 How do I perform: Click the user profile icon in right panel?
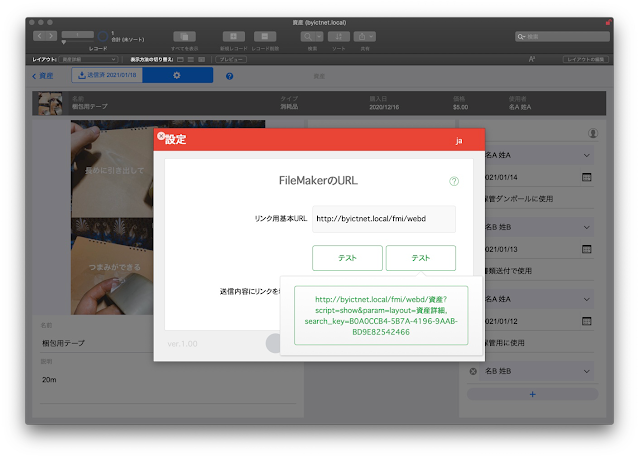point(593,133)
